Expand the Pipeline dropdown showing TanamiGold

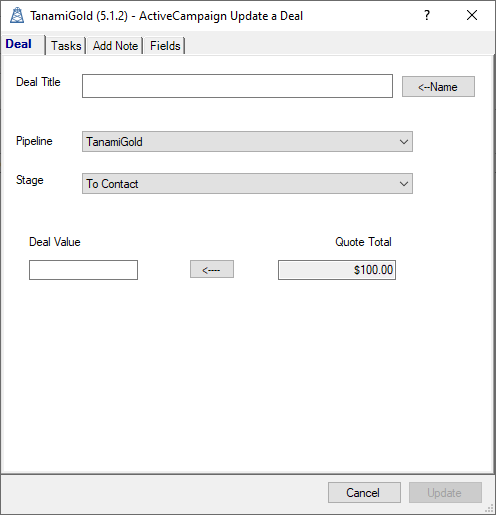click(x=247, y=142)
